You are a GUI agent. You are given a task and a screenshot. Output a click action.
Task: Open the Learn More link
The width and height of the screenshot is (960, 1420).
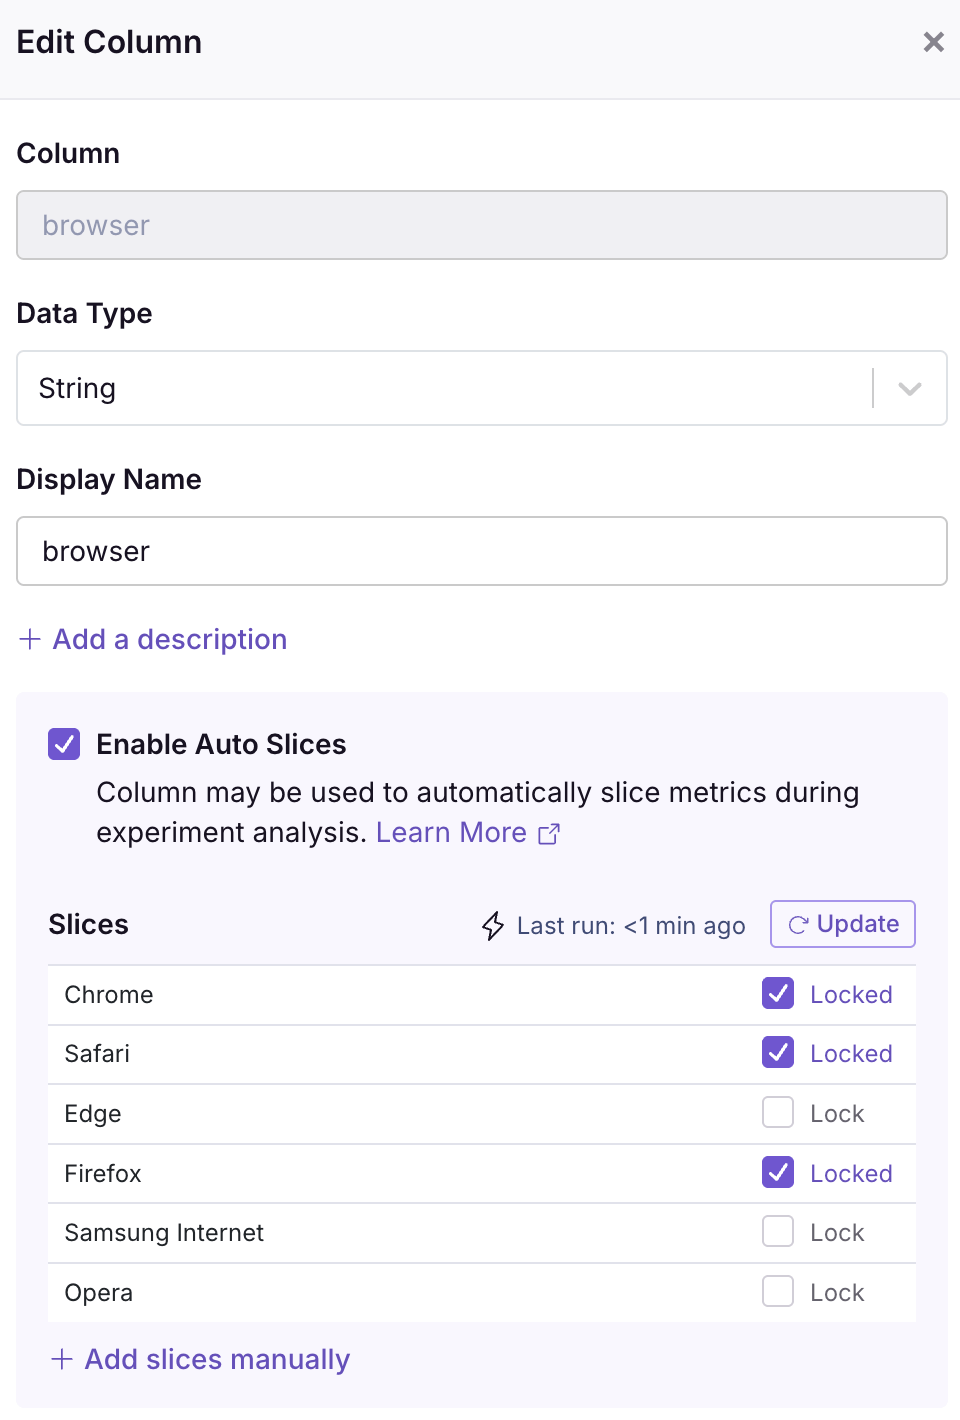[452, 832]
